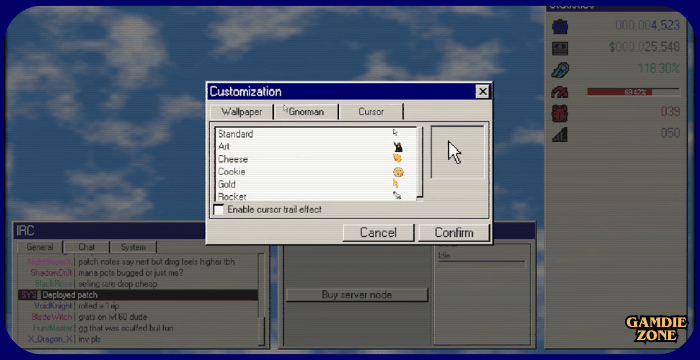
Task: Click the cursor list scrollbar
Action: point(420,163)
